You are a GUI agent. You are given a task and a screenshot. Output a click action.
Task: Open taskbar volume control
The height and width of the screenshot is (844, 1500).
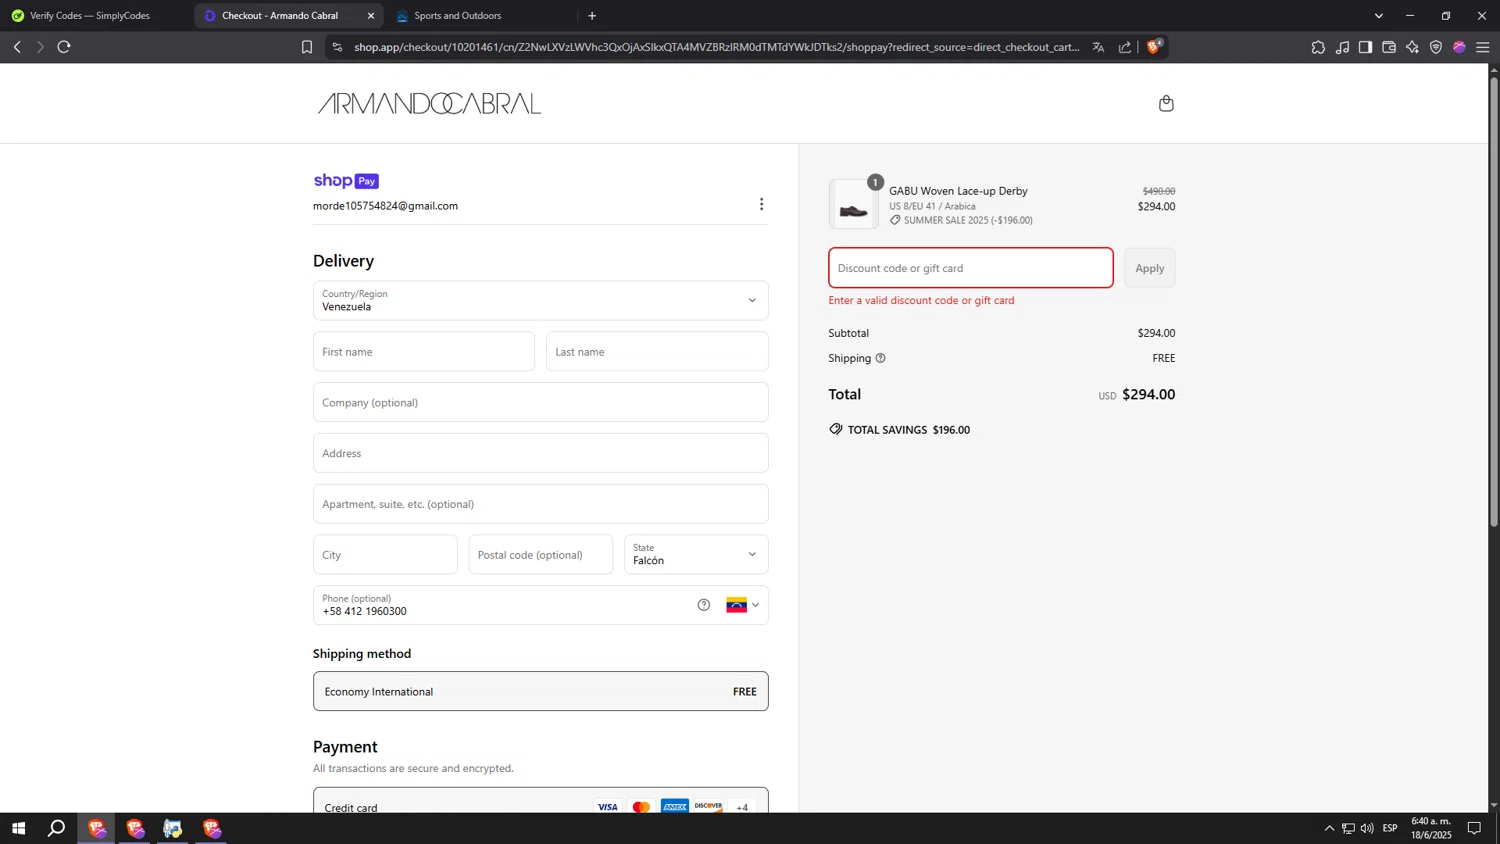[x=1367, y=828]
